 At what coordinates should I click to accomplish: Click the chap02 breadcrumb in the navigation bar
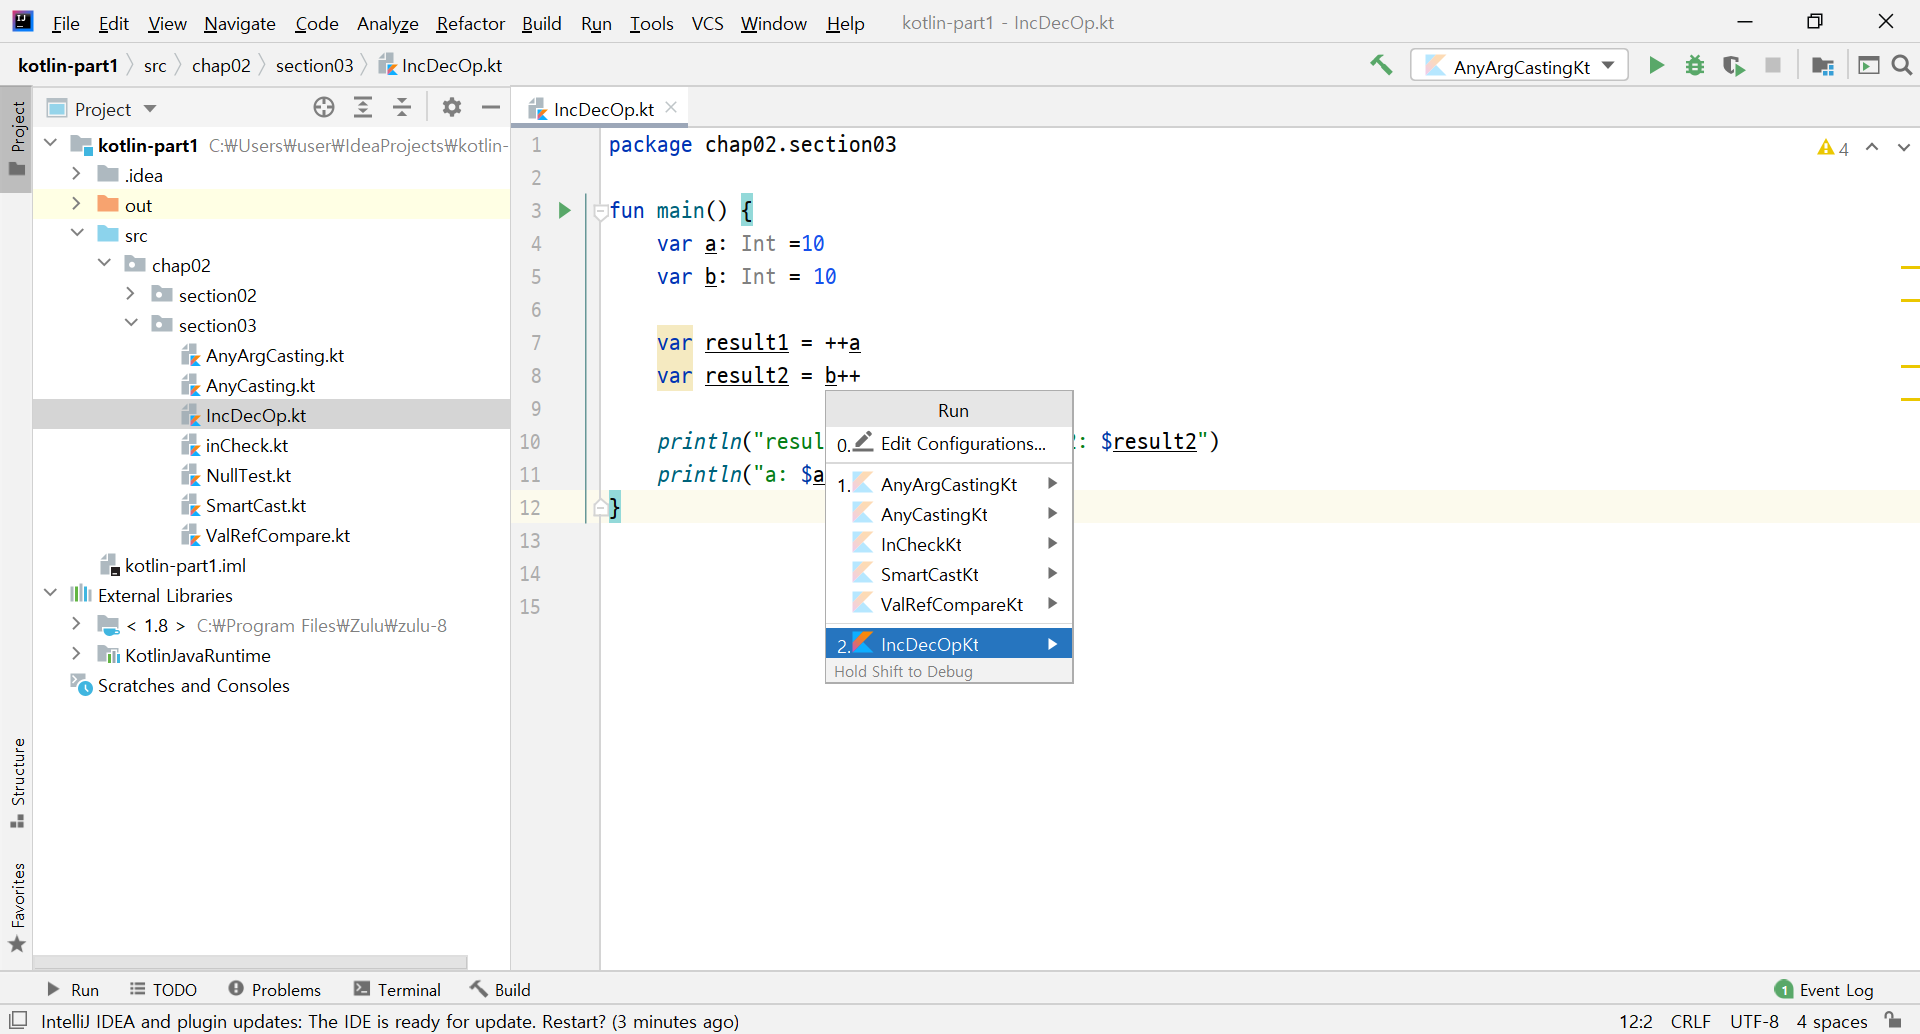(221, 65)
